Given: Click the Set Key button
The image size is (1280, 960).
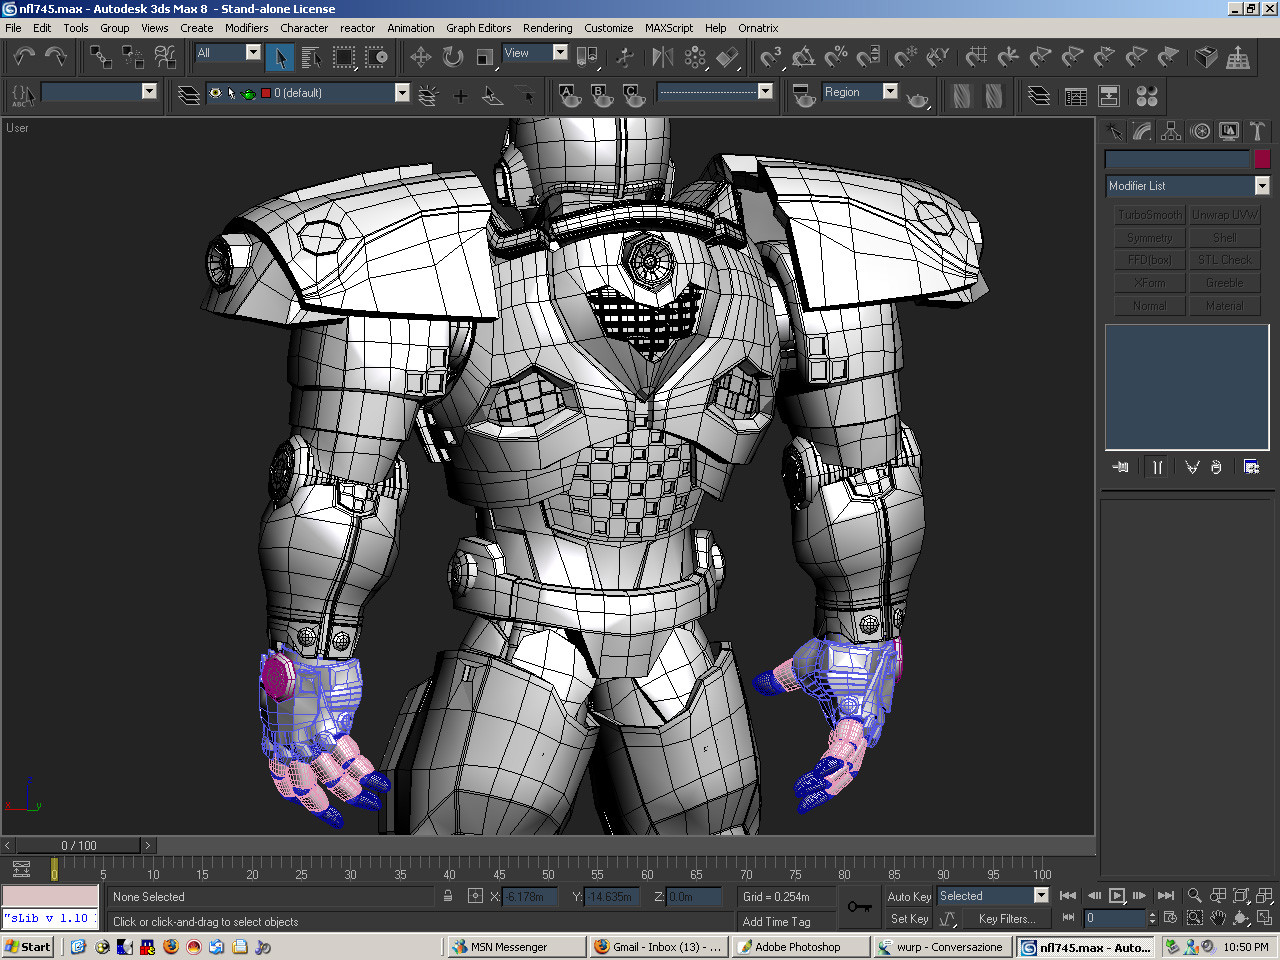Looking at the screenshot, I should [909, 919].
